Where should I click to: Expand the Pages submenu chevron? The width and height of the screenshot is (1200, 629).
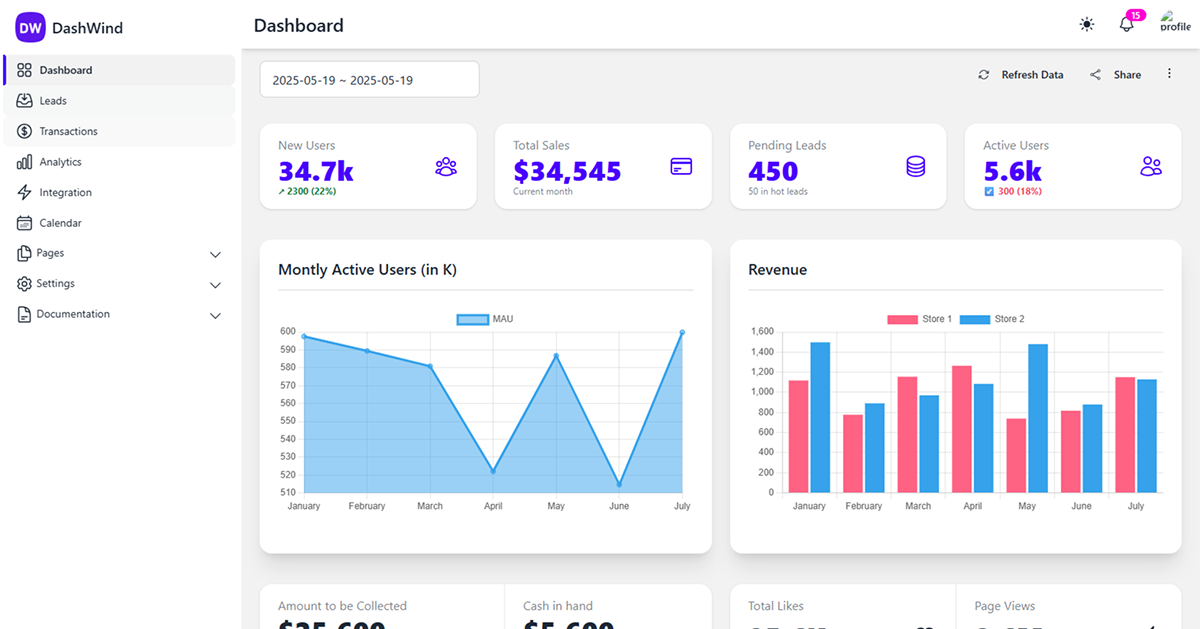coord(215,255)
